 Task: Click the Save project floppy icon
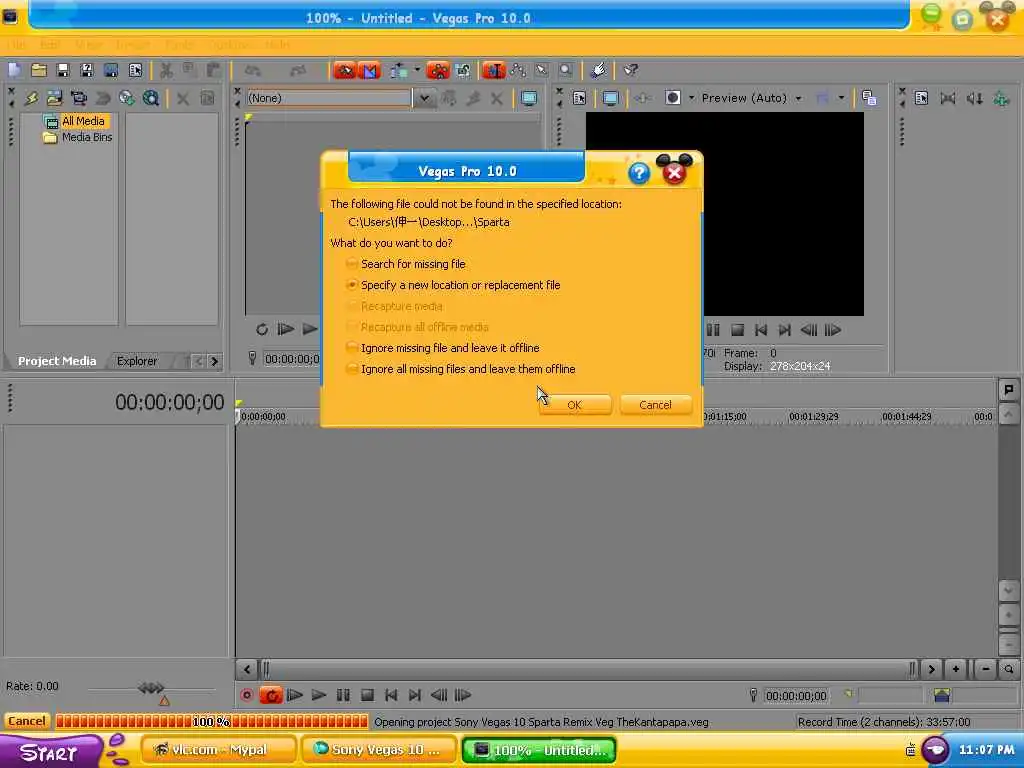click(63, 70)
